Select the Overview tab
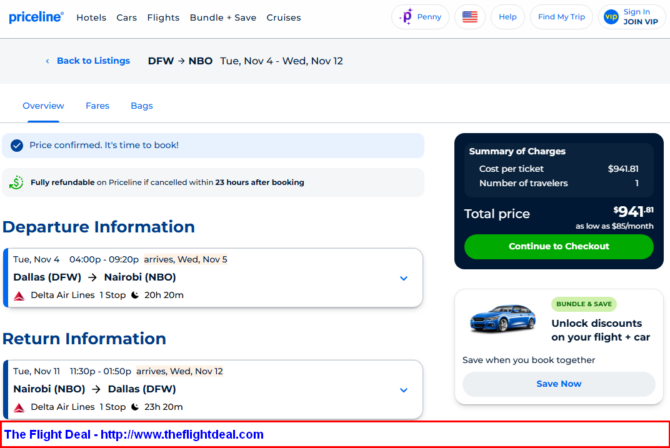 click(43, 106)
